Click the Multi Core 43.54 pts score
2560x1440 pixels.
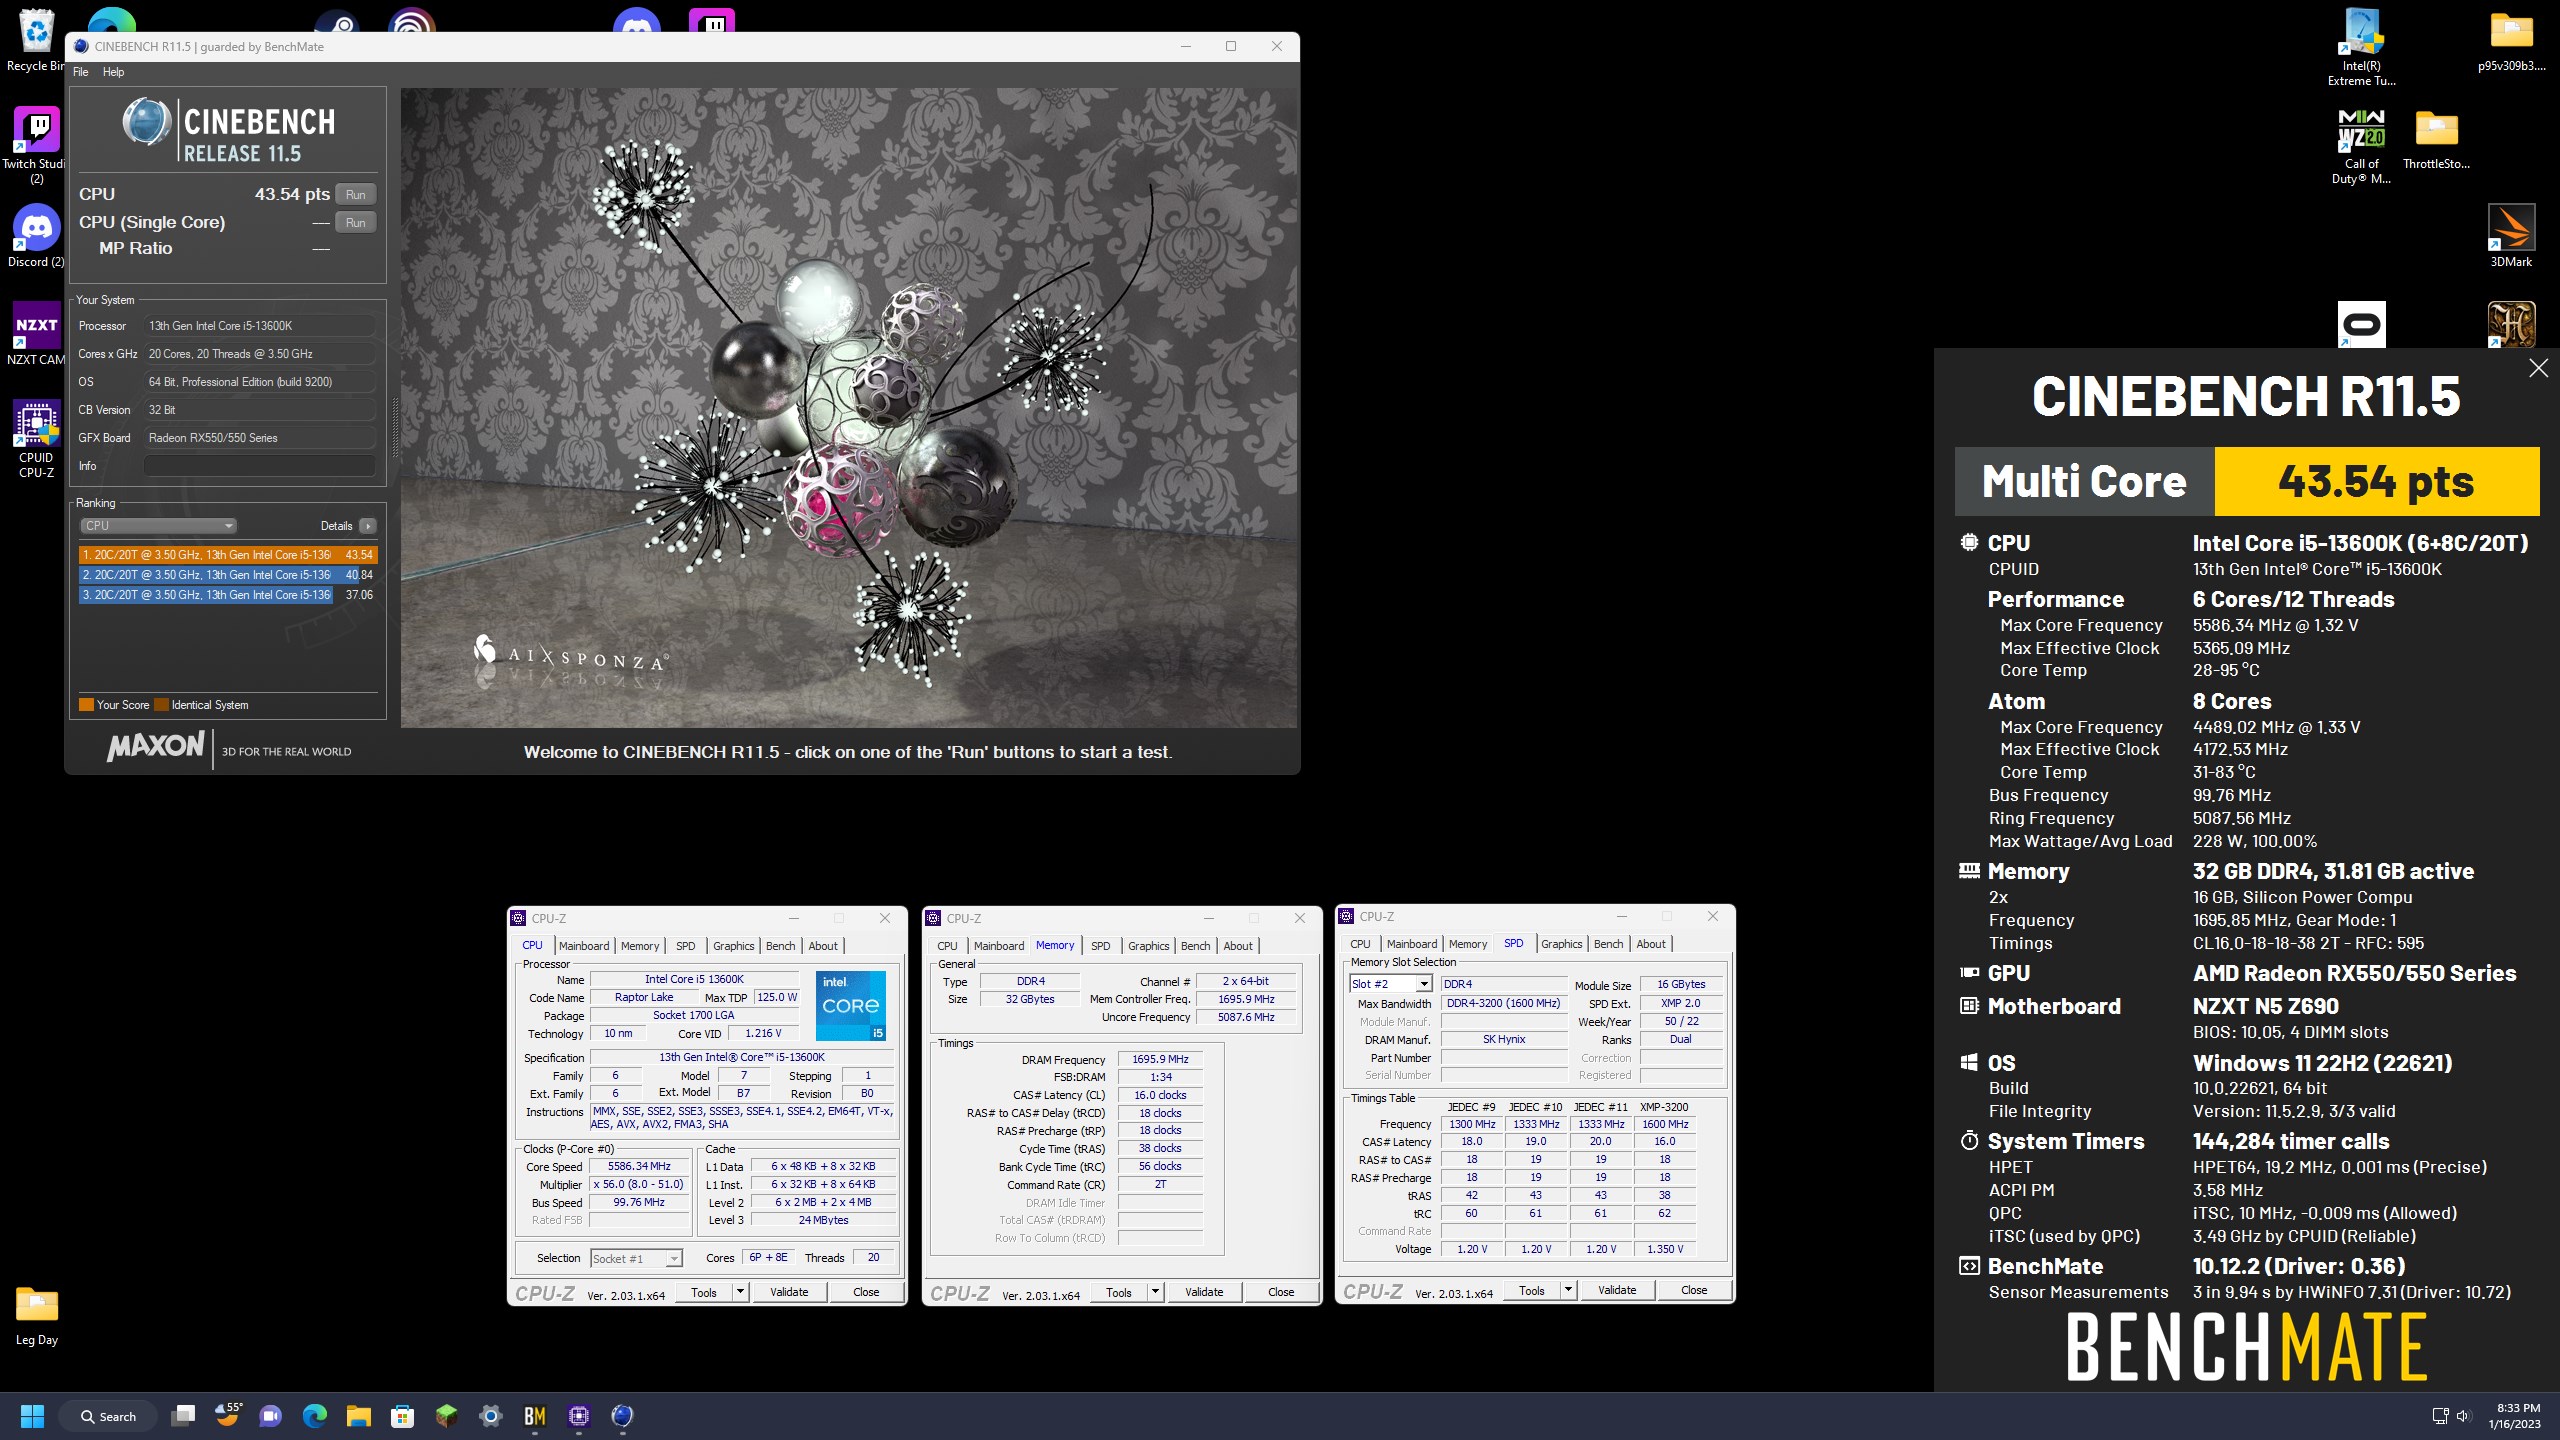click(2376, 482)
